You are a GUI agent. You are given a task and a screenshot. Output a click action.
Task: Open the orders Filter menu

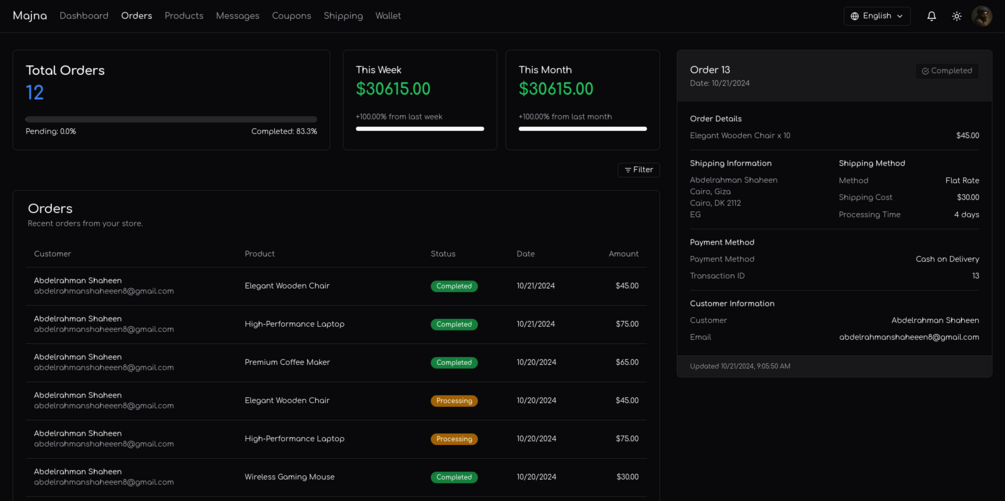coord(638,170)
